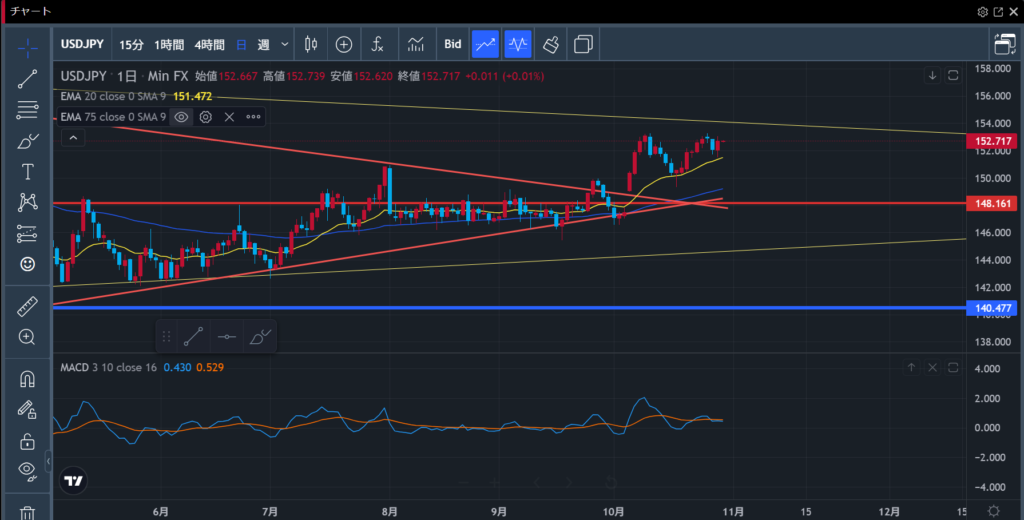Image resolution: width=1024 pixels, height=520 pixels.
Task: Open the emoji icons tool
Action: (27, 264)
